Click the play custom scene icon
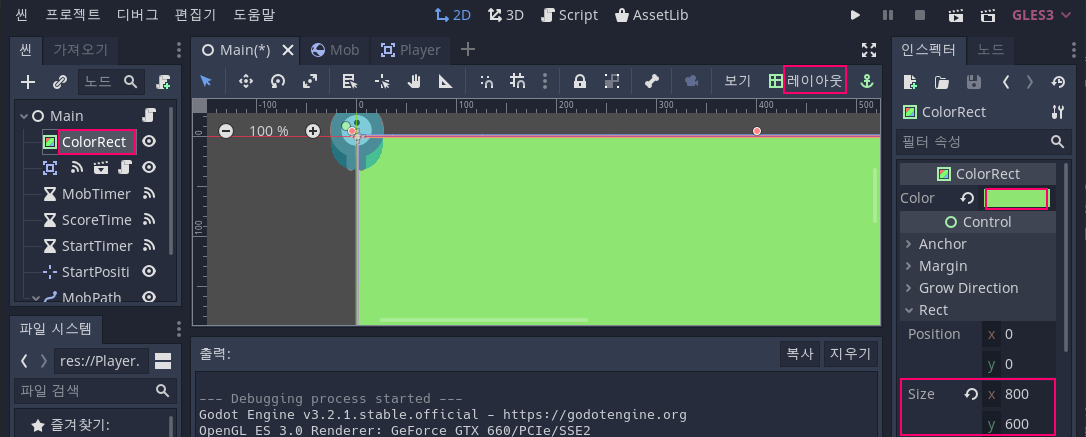Viewport: 1086px width, 437px height. [988, 15]
